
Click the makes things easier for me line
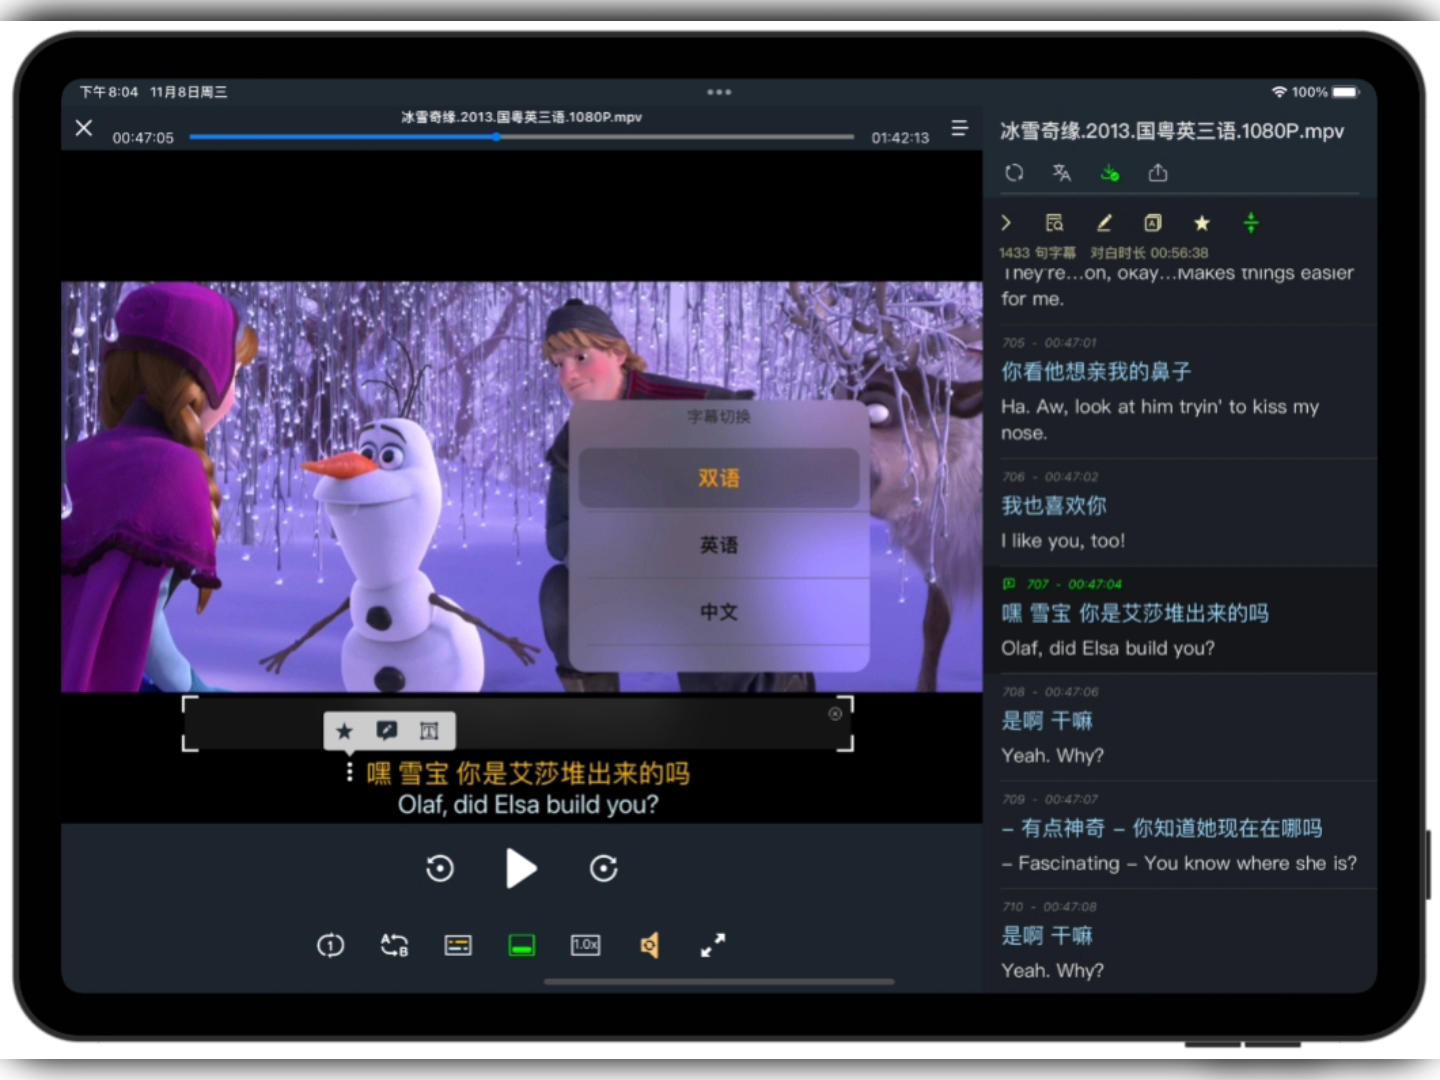click(1178, 286)
